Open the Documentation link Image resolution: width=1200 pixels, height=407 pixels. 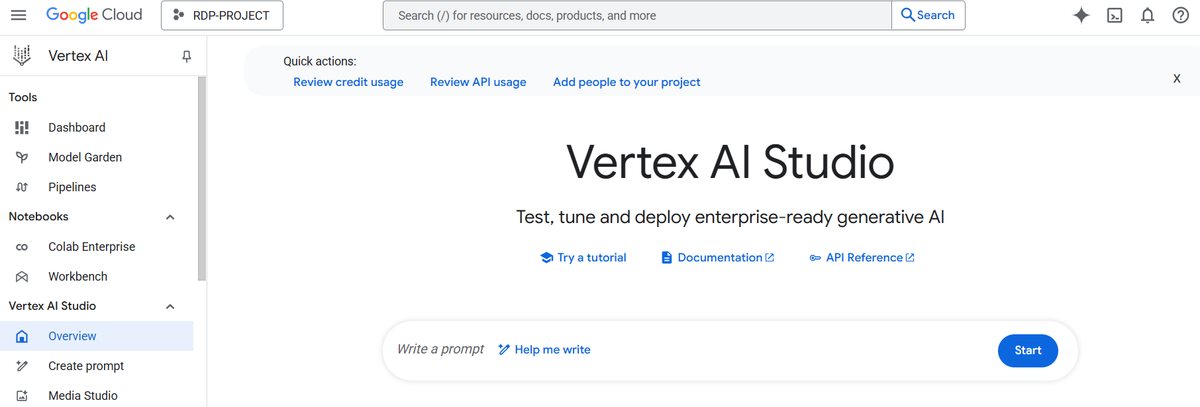tap(718, 257)
